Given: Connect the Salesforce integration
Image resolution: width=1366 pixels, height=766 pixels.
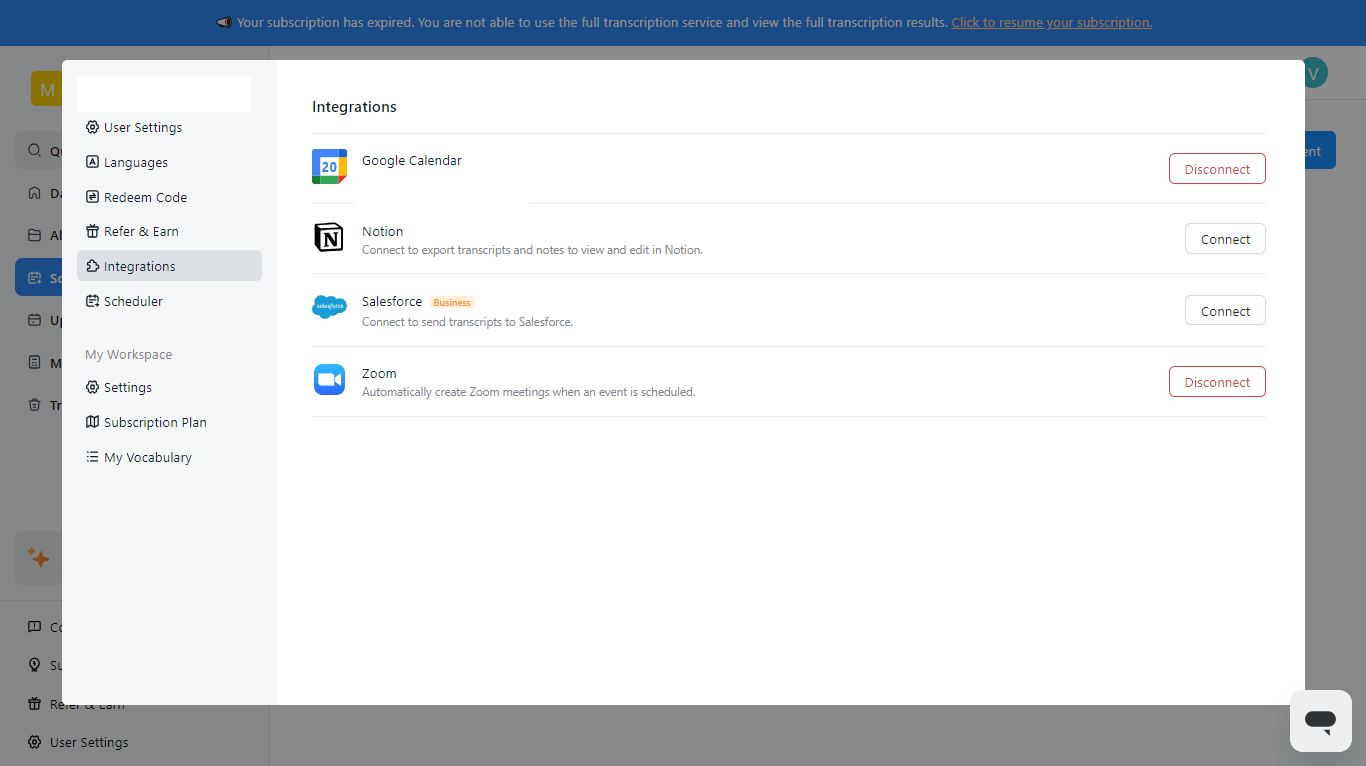Looking at the screenshot, I should [x=1225, y=311].
